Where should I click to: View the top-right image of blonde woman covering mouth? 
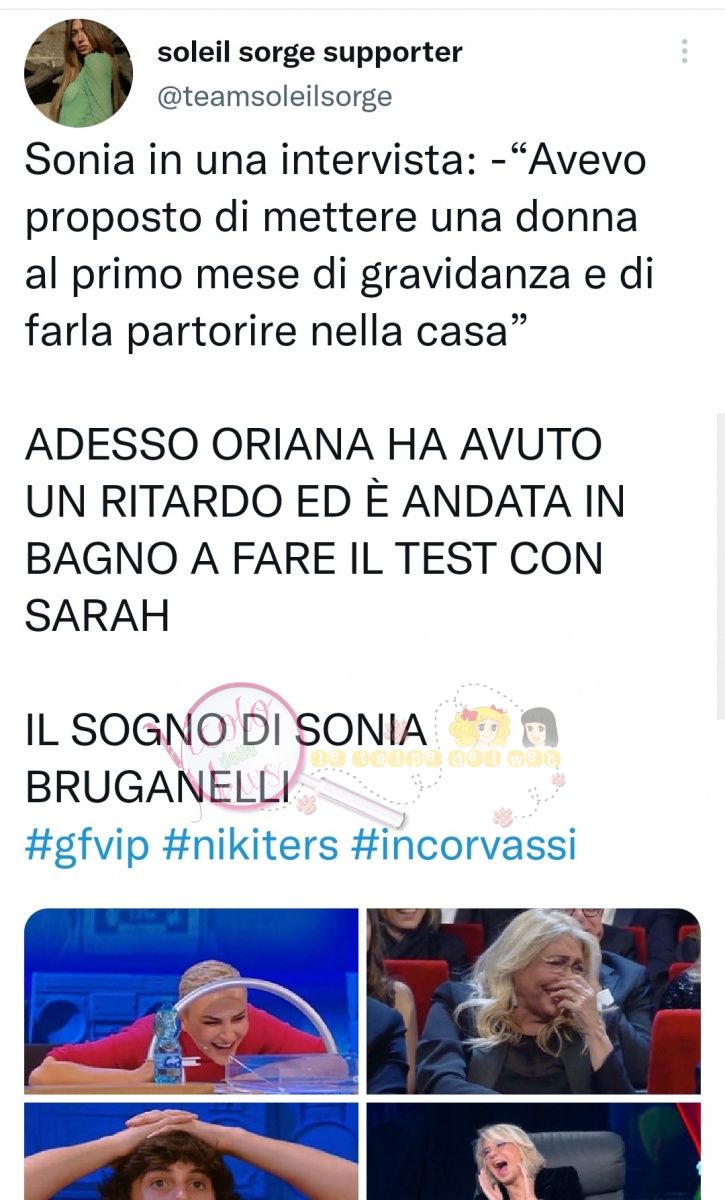click(x=533, y=1001)
